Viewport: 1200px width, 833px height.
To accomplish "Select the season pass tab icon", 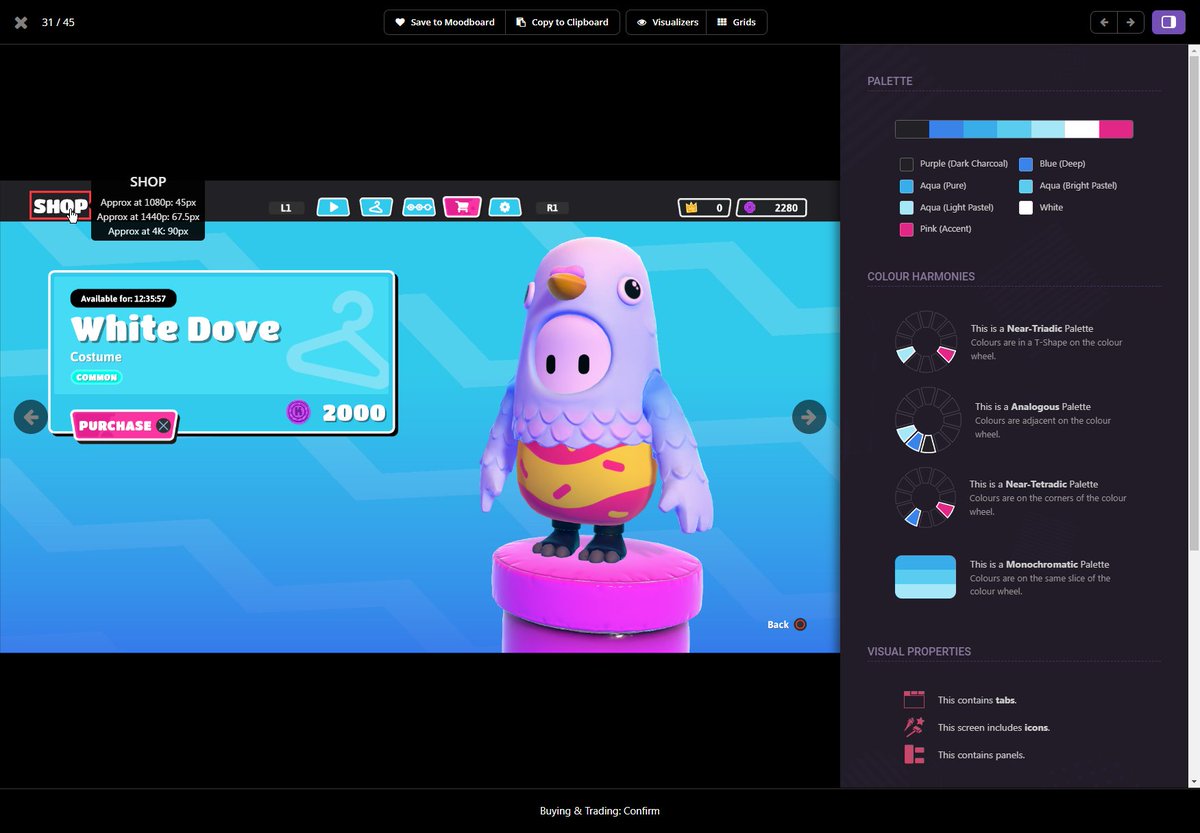I will pyautogui.click(x=419, y=207).
